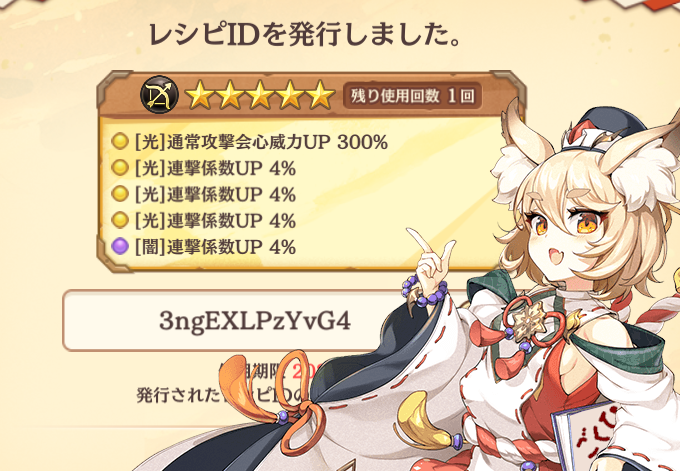Click the middle third gold star

click(x=260, y=95)
